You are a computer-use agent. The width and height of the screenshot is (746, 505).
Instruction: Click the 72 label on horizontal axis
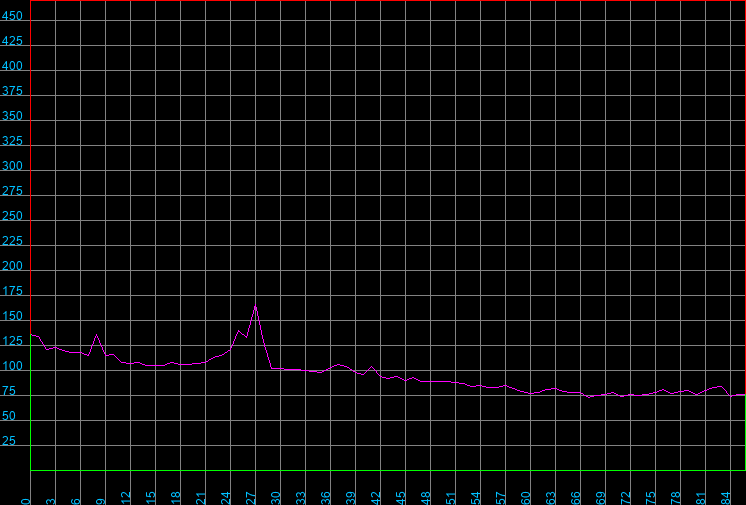pyautogui.click(x=625, y=498)
